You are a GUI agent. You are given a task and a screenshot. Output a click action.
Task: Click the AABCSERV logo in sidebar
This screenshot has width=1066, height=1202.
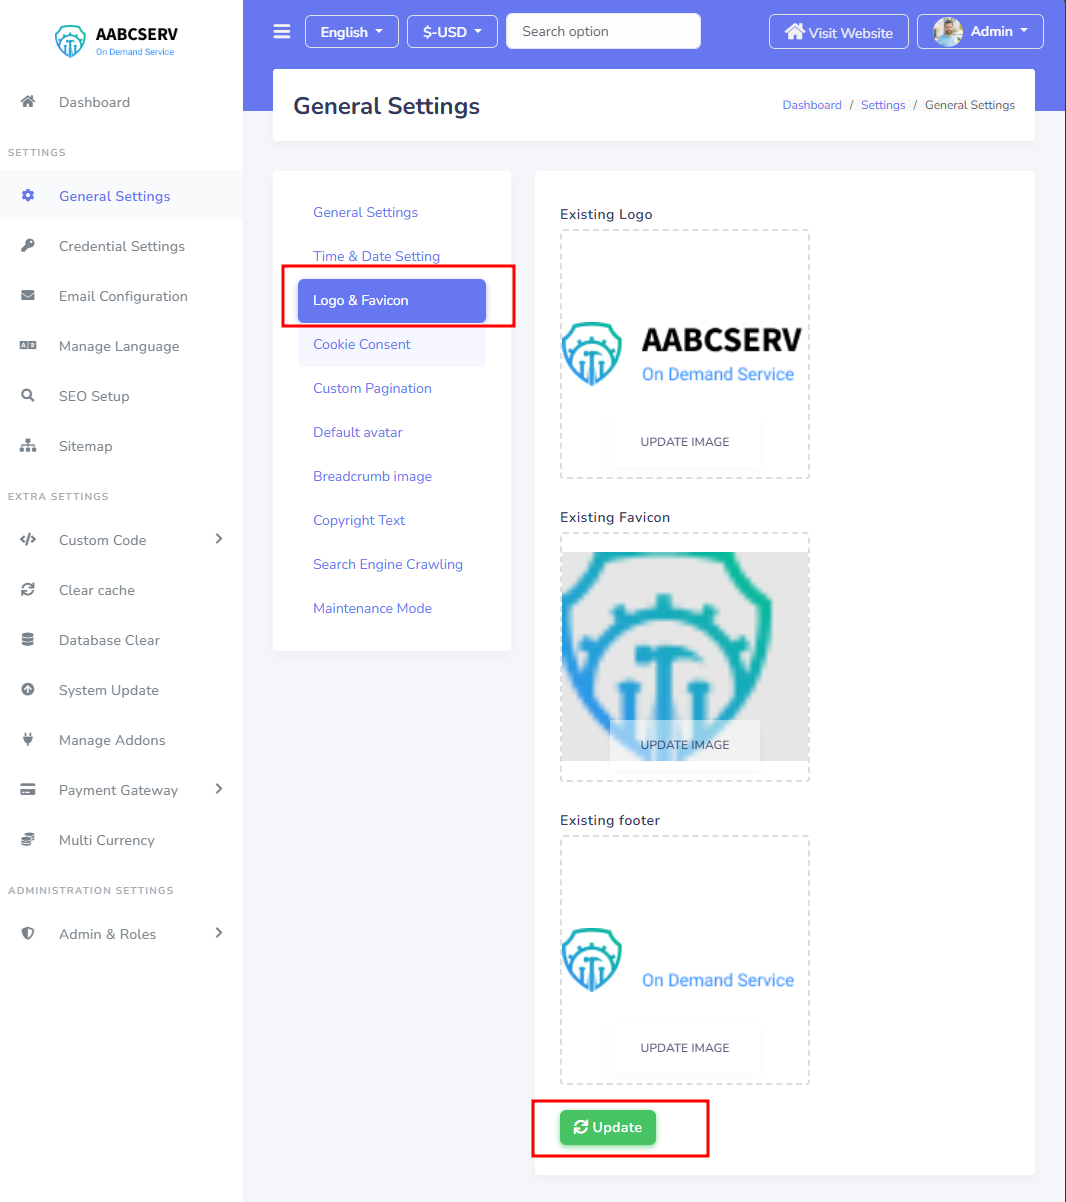pyautogui.click(x=115, y=41)
